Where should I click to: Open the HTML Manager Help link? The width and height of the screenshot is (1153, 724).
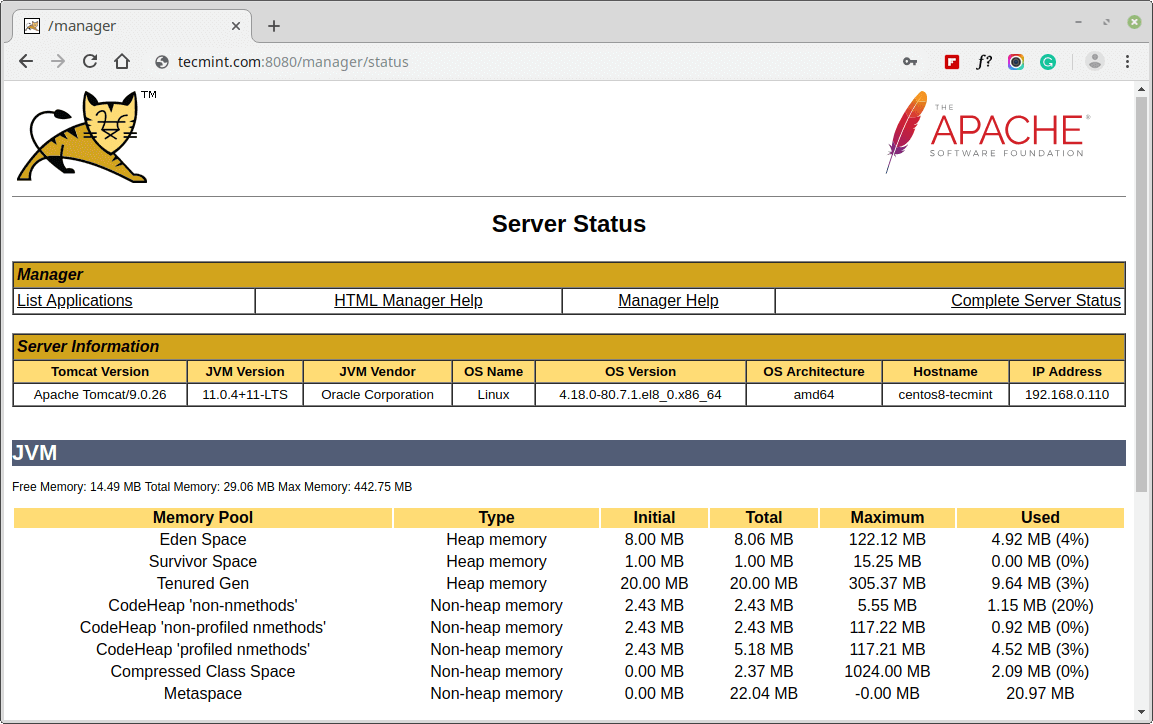pyautogui.click(x=408, y=301)
